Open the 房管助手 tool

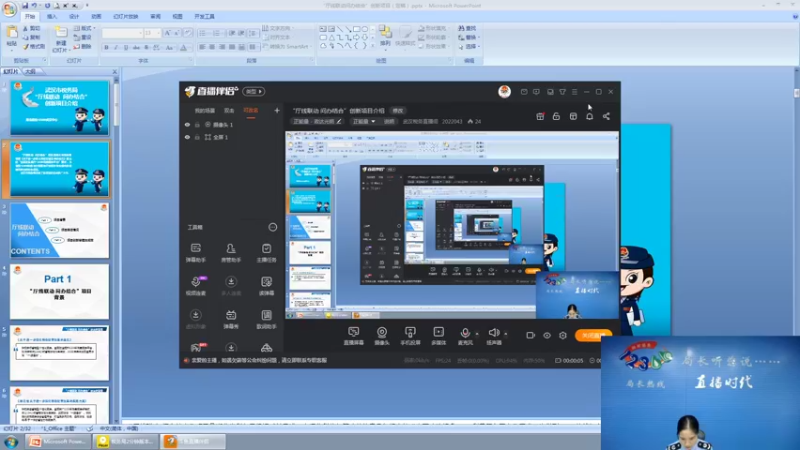click(231, 253)
